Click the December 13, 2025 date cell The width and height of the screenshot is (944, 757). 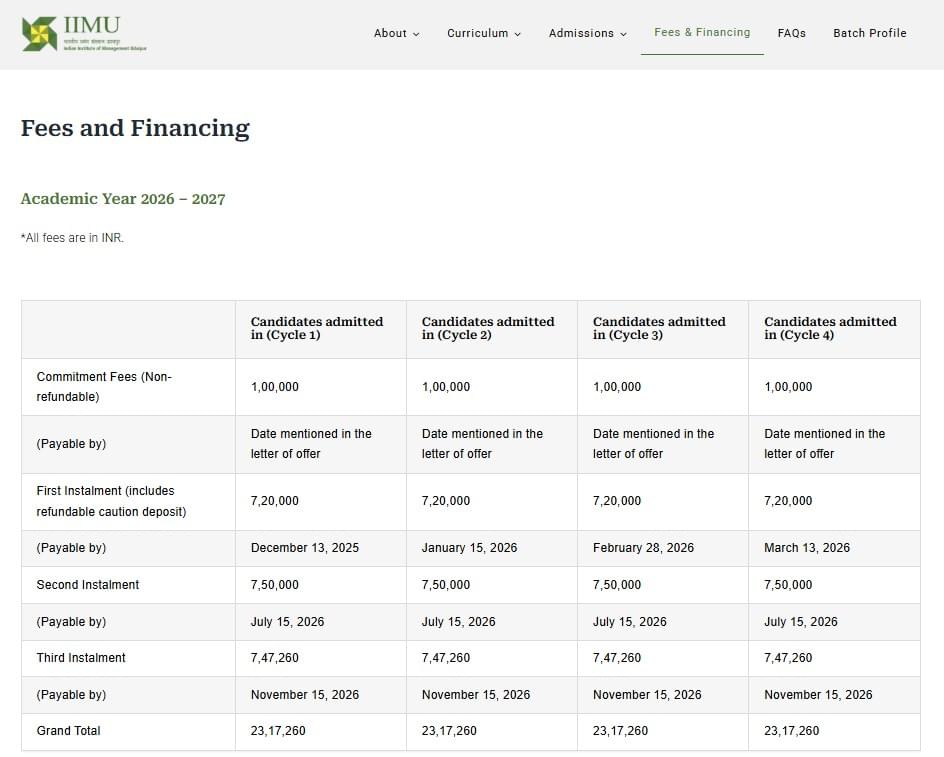tap(305, 548)
